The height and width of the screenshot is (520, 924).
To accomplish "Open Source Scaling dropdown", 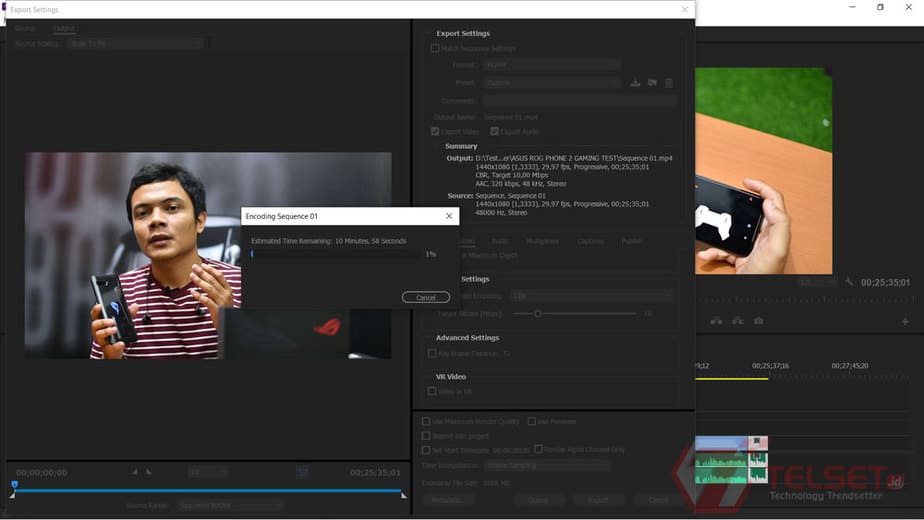I will tap(135, 44).
